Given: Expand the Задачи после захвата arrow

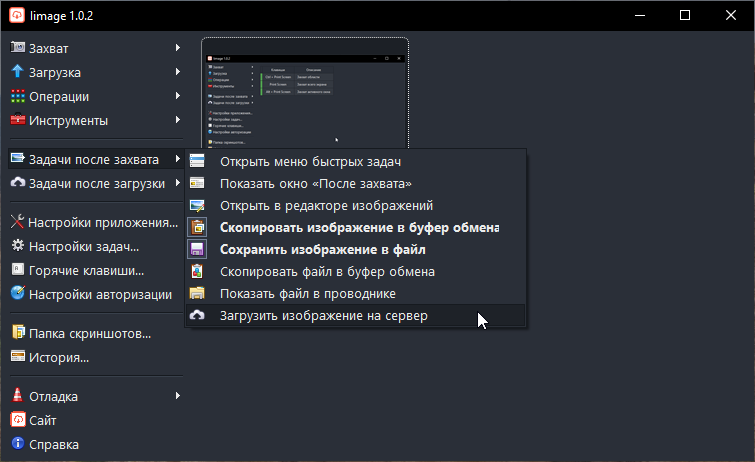Looking at the screenshot, I should [178, 158].
